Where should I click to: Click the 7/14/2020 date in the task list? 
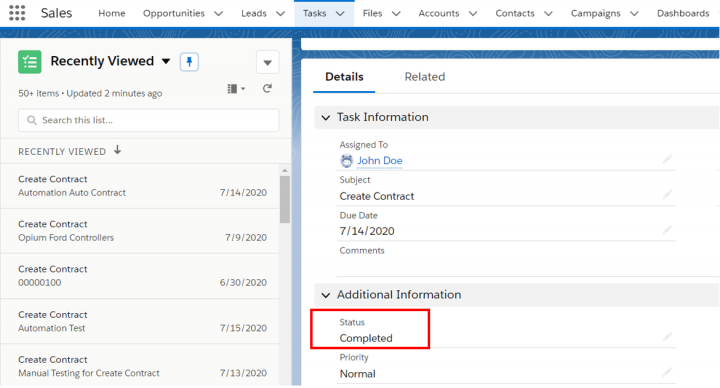(x=243, y=193)
